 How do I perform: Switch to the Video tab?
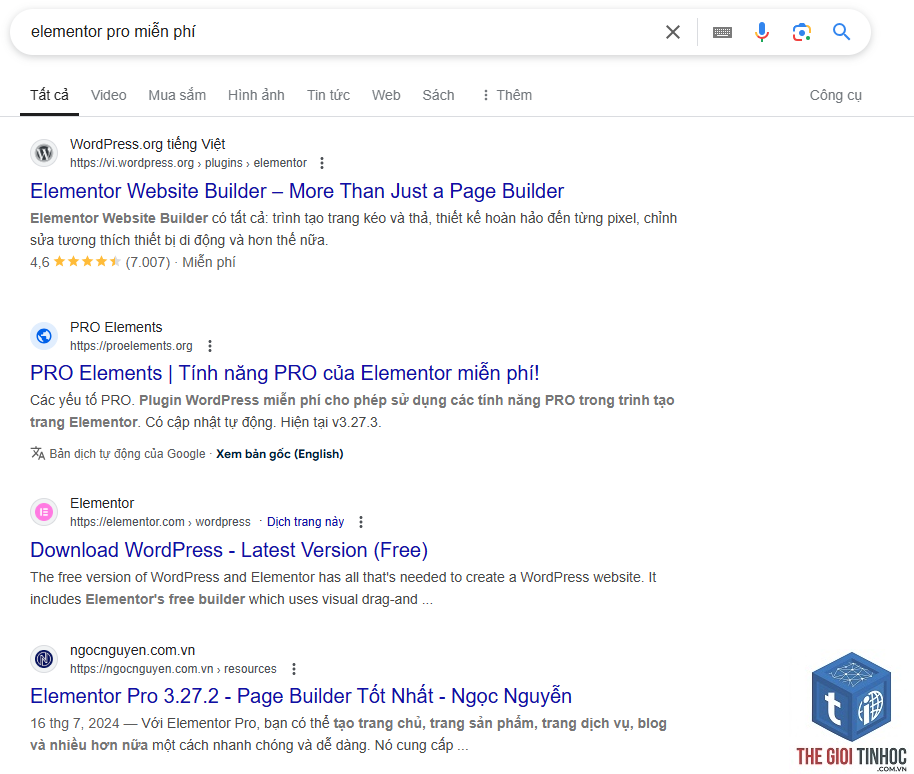pyautogui.click(x=108, y=95)
